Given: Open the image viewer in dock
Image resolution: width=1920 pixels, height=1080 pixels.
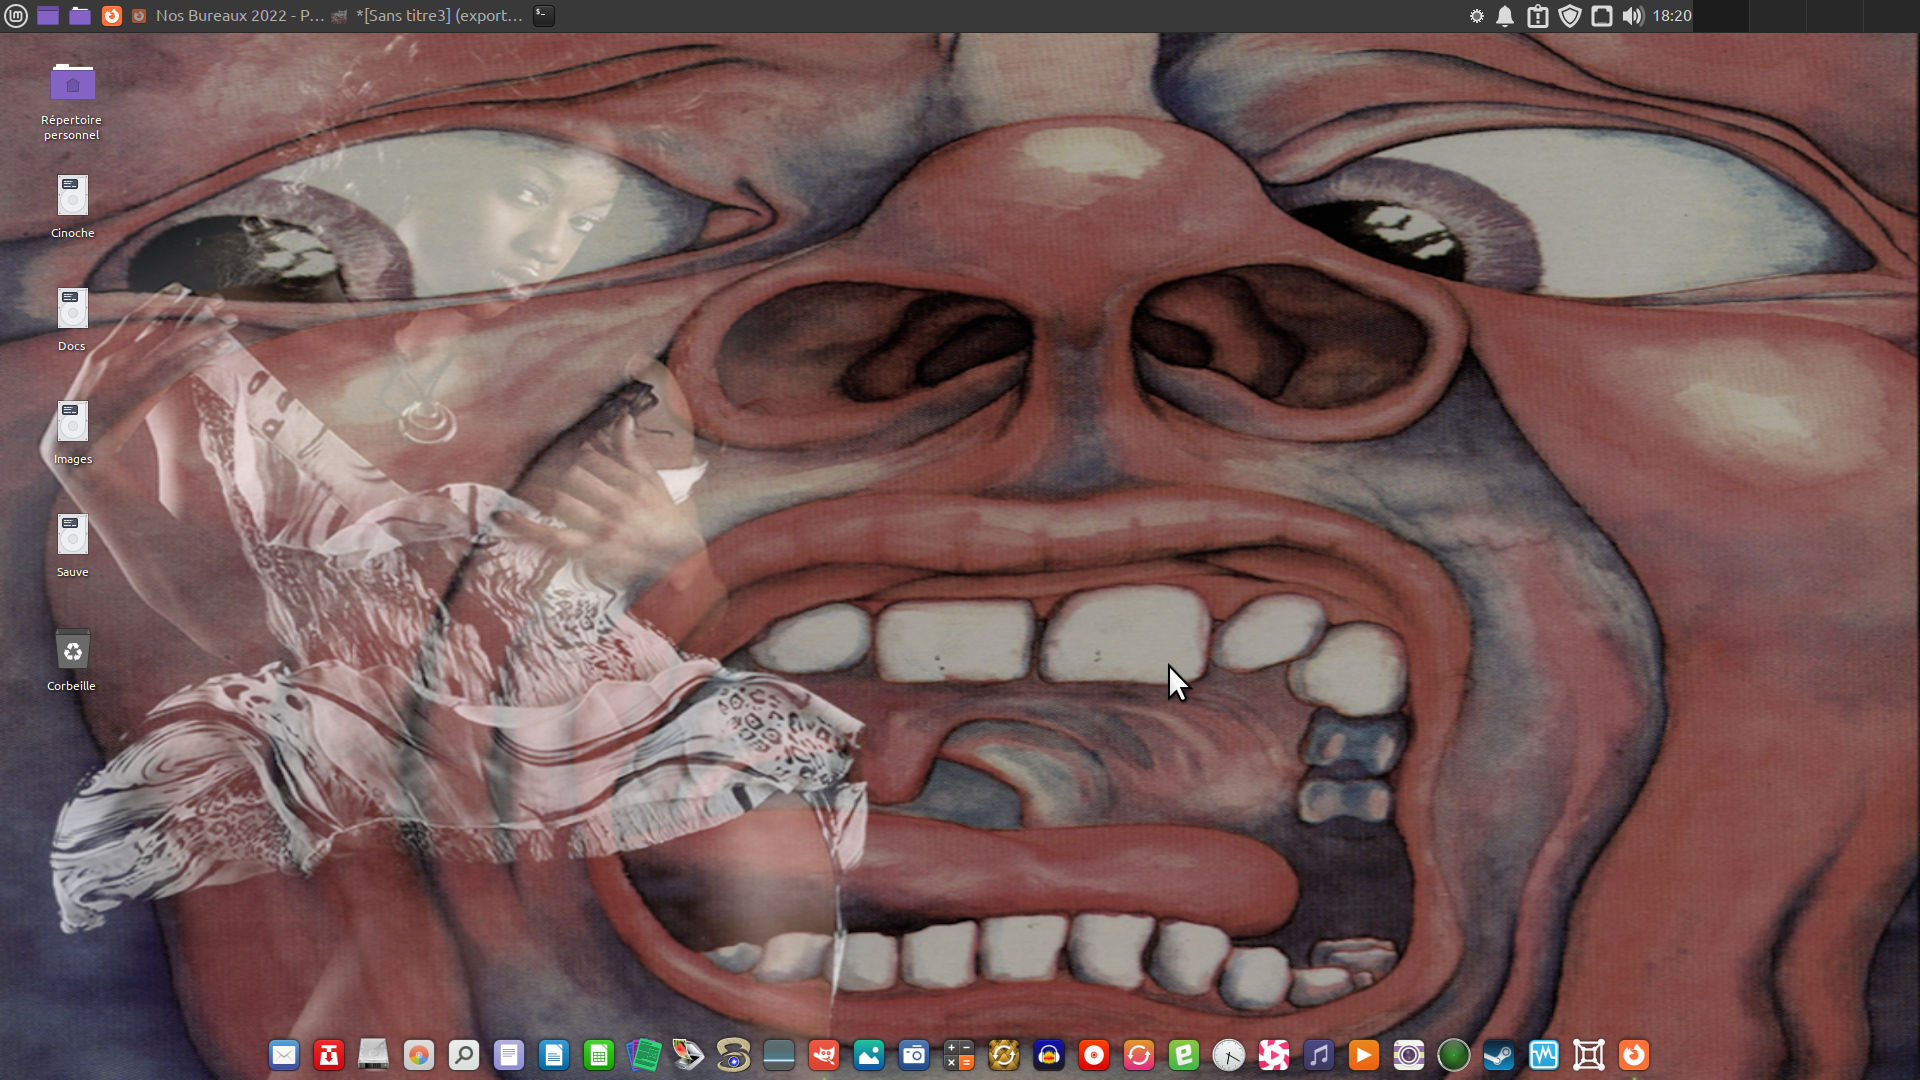Looking at the screenshot, I should (869, 1055).
